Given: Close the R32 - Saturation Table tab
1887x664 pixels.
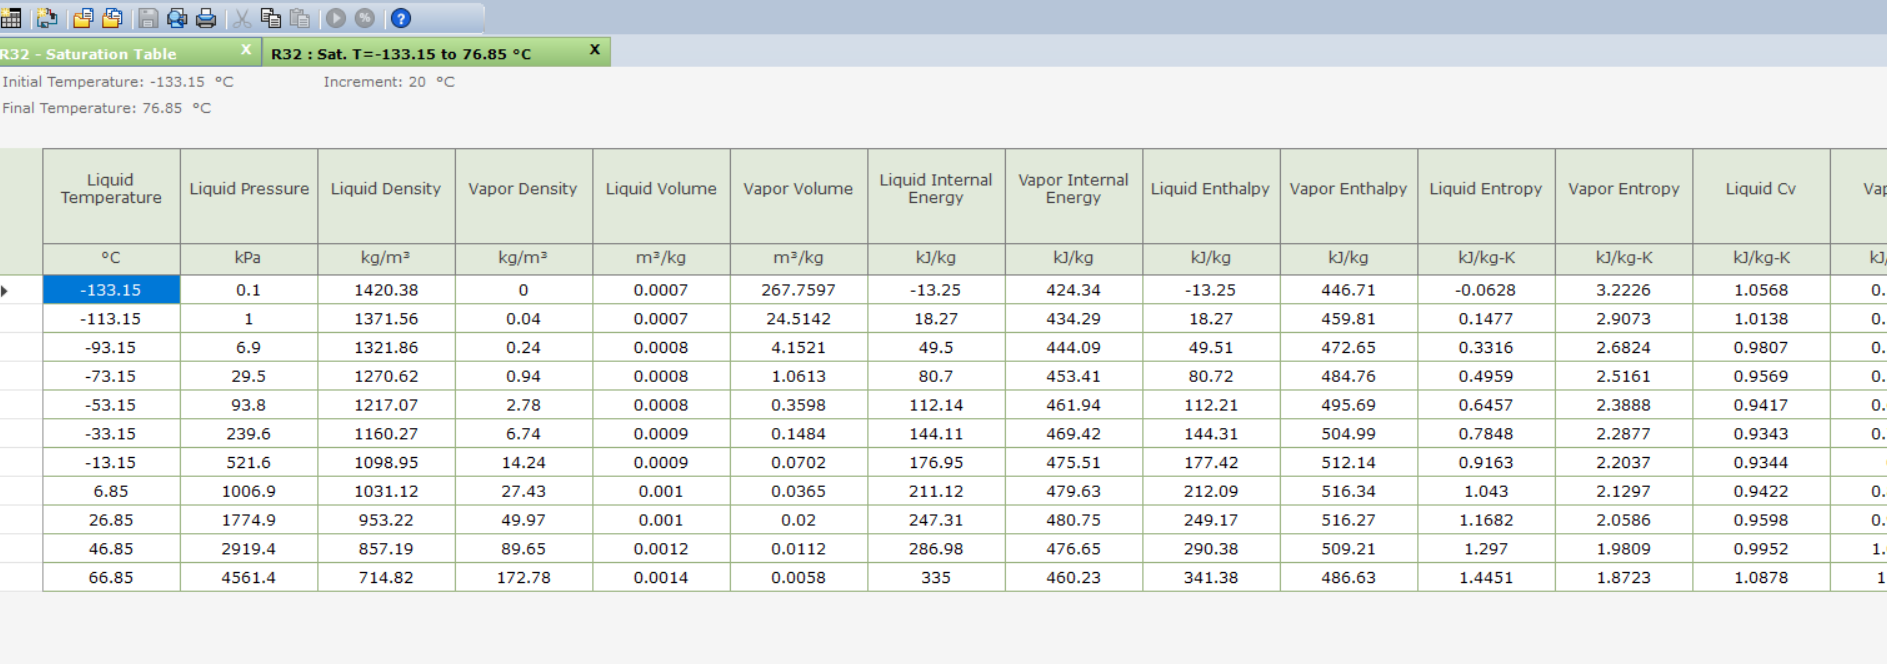Looking at the screenshot, I should tap(246, 50).
